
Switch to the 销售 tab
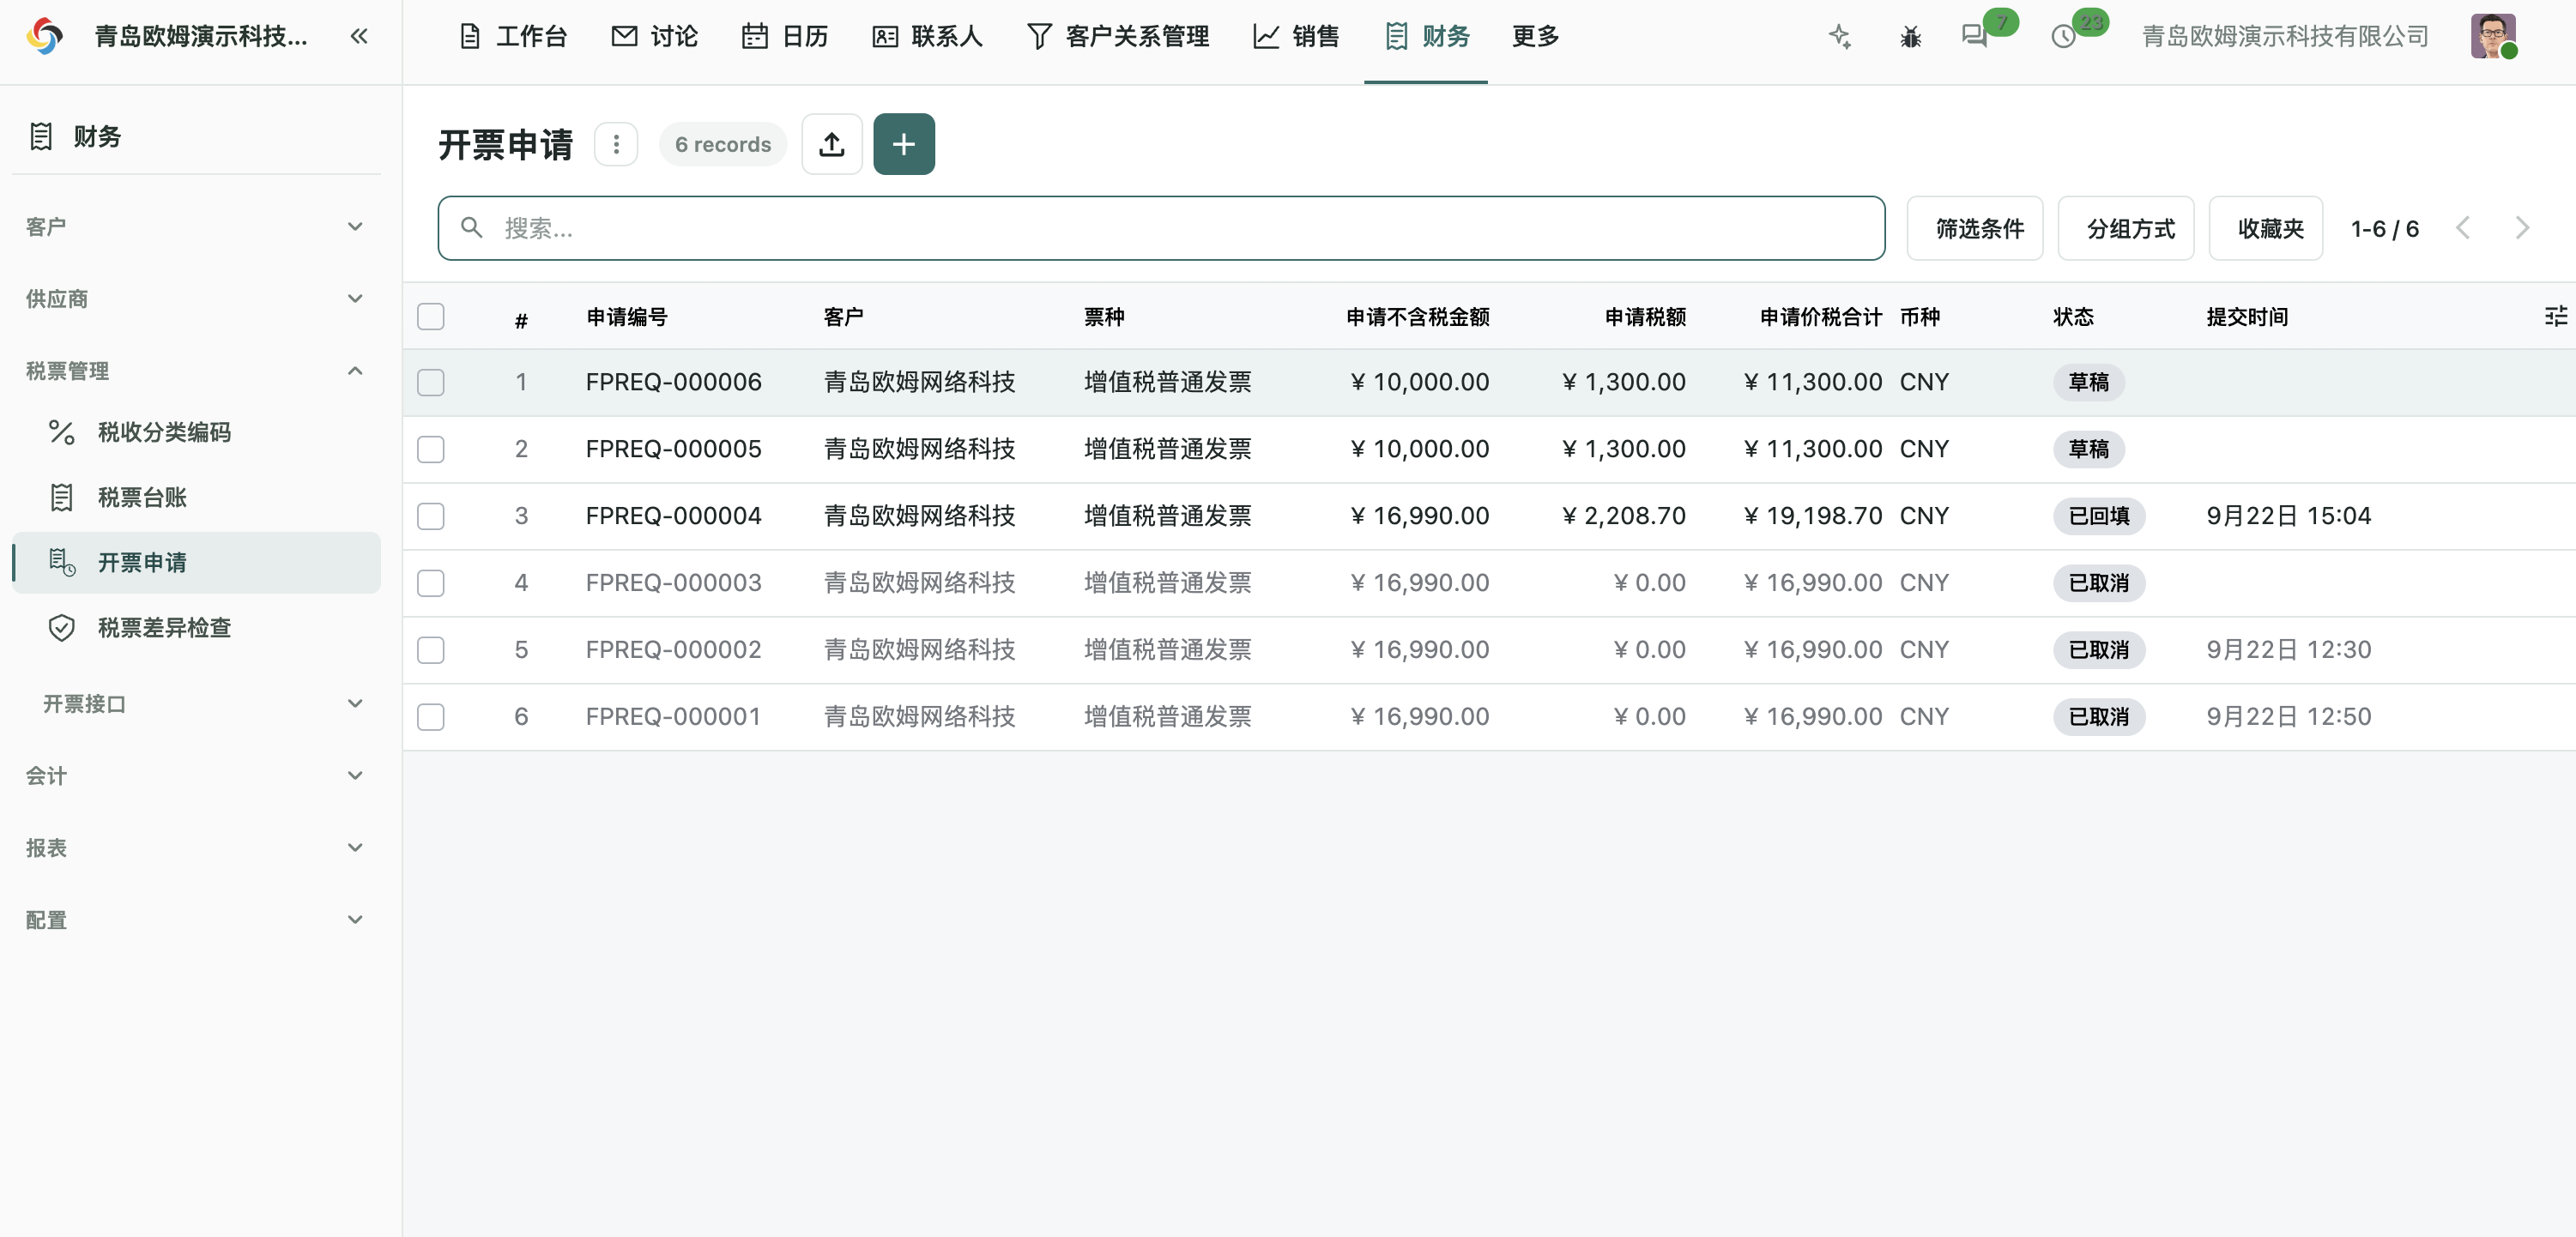pyautogui.click(x=1296, y=37)
